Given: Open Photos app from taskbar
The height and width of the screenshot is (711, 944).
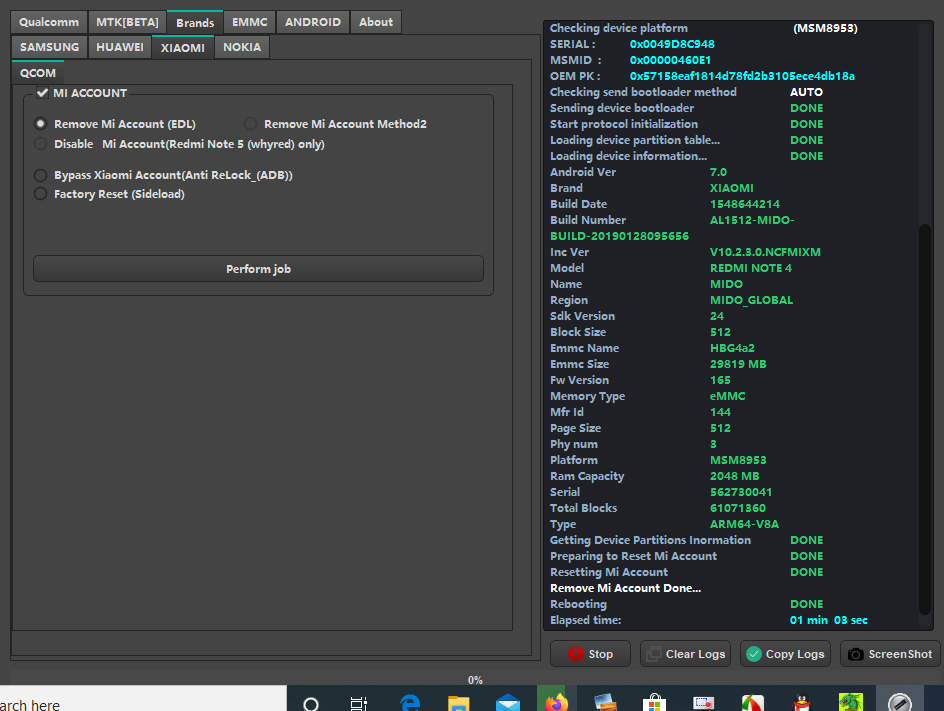Looking at the screenshot, I should 605,703.
